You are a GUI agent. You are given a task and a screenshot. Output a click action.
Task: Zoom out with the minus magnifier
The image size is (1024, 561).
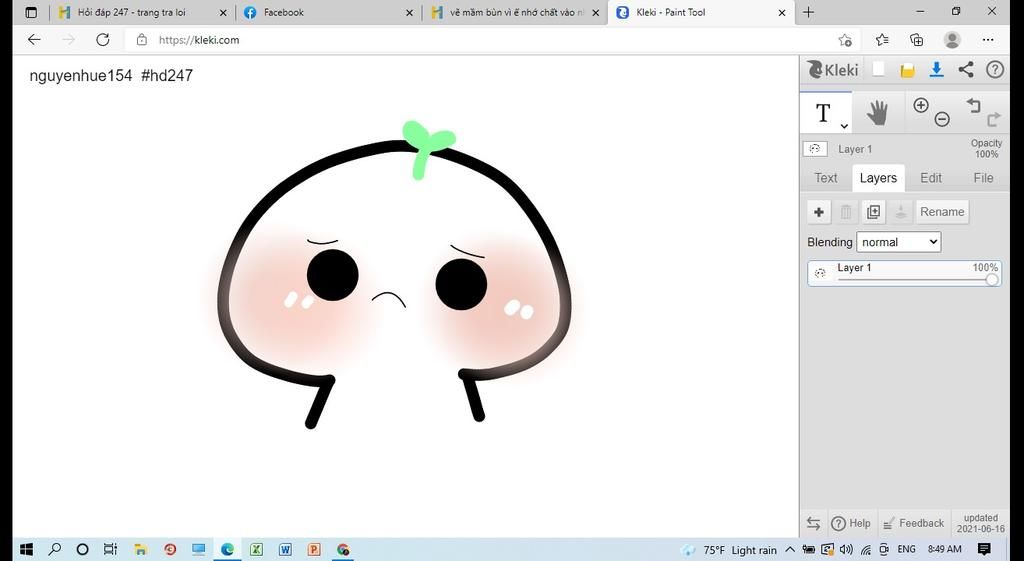(x=942, y=119)
